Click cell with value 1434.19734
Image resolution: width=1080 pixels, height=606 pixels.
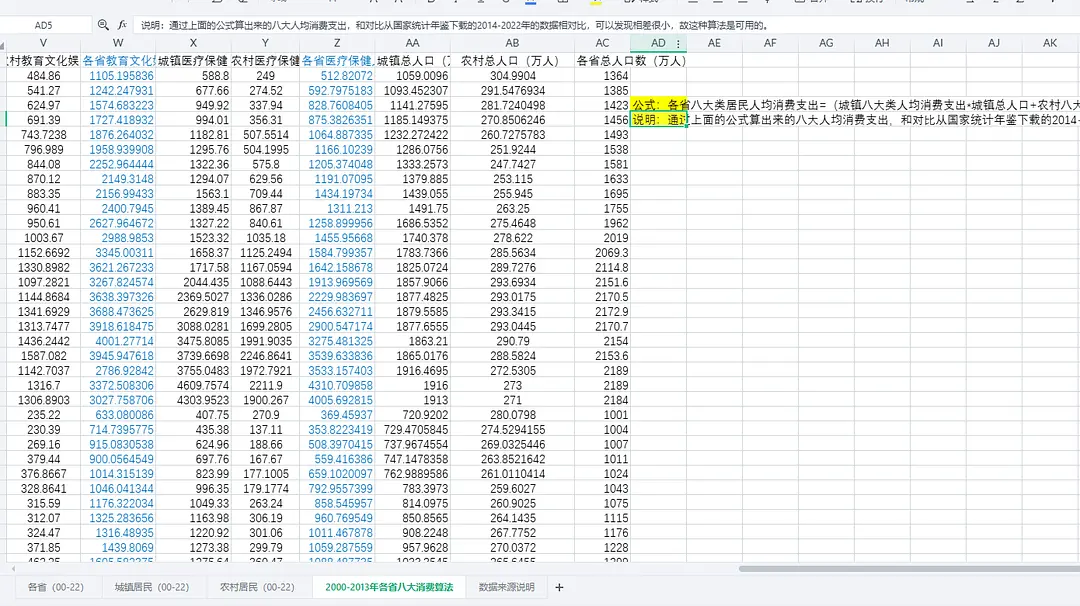pyautogui.click(x=337, y=194)
